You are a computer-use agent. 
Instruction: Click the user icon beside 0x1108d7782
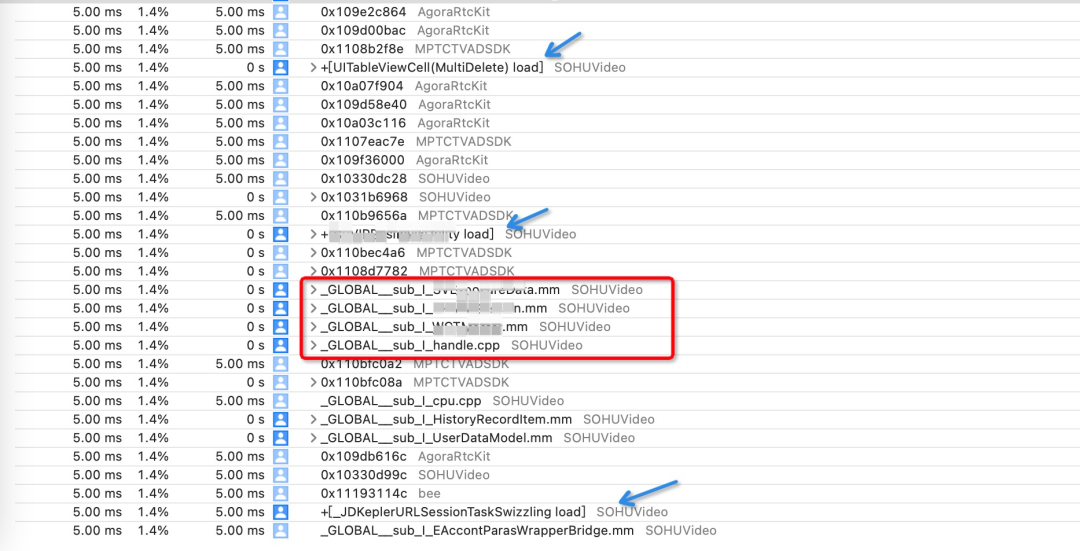point(280,271)
